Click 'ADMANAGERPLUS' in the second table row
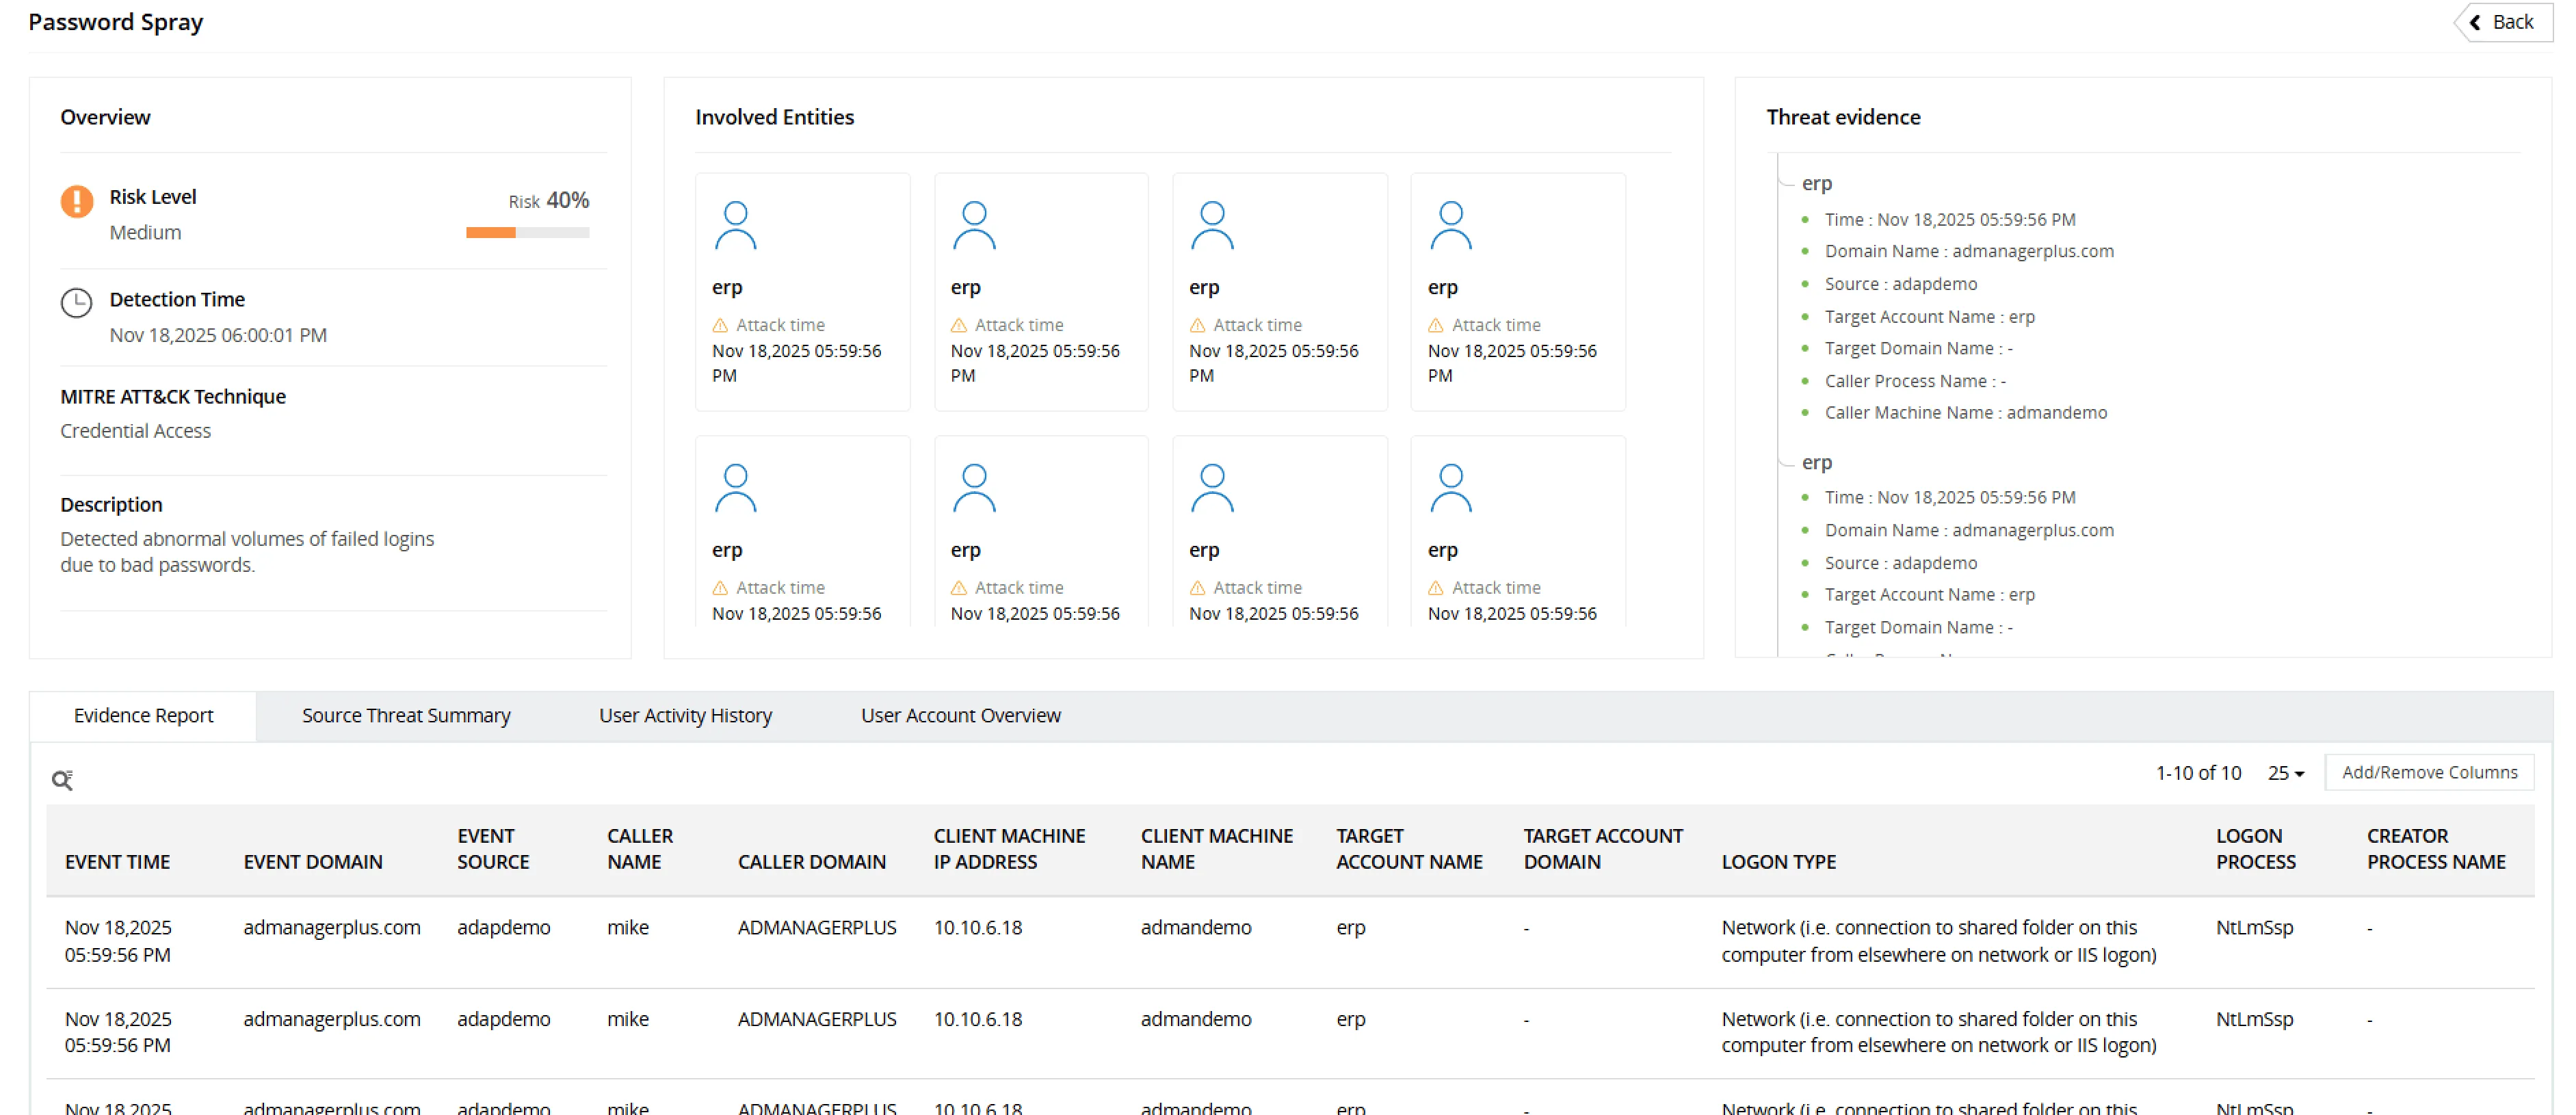This screenshot has width=2576, height=1115. [817, 1019]
